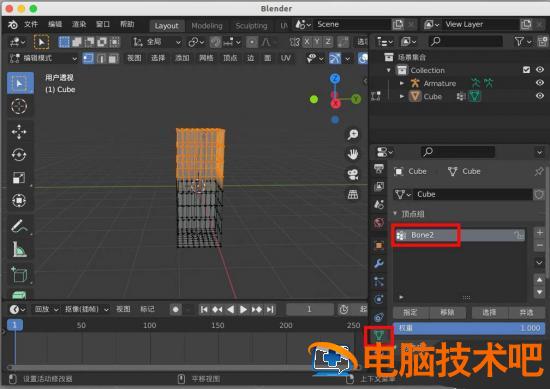The height and width of the screenshot is (389, 550).
Task: Open the Edit menu
Action: pos(55,24)
